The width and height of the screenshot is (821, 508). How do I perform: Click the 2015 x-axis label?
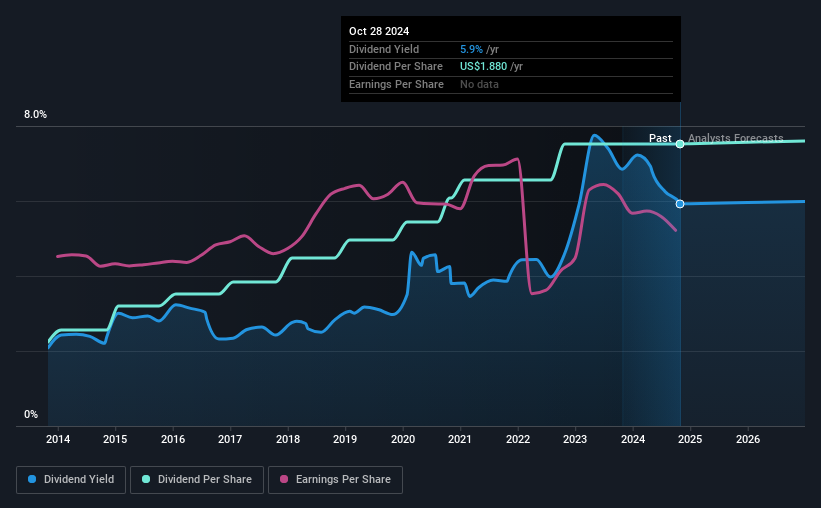click(115, 439)
